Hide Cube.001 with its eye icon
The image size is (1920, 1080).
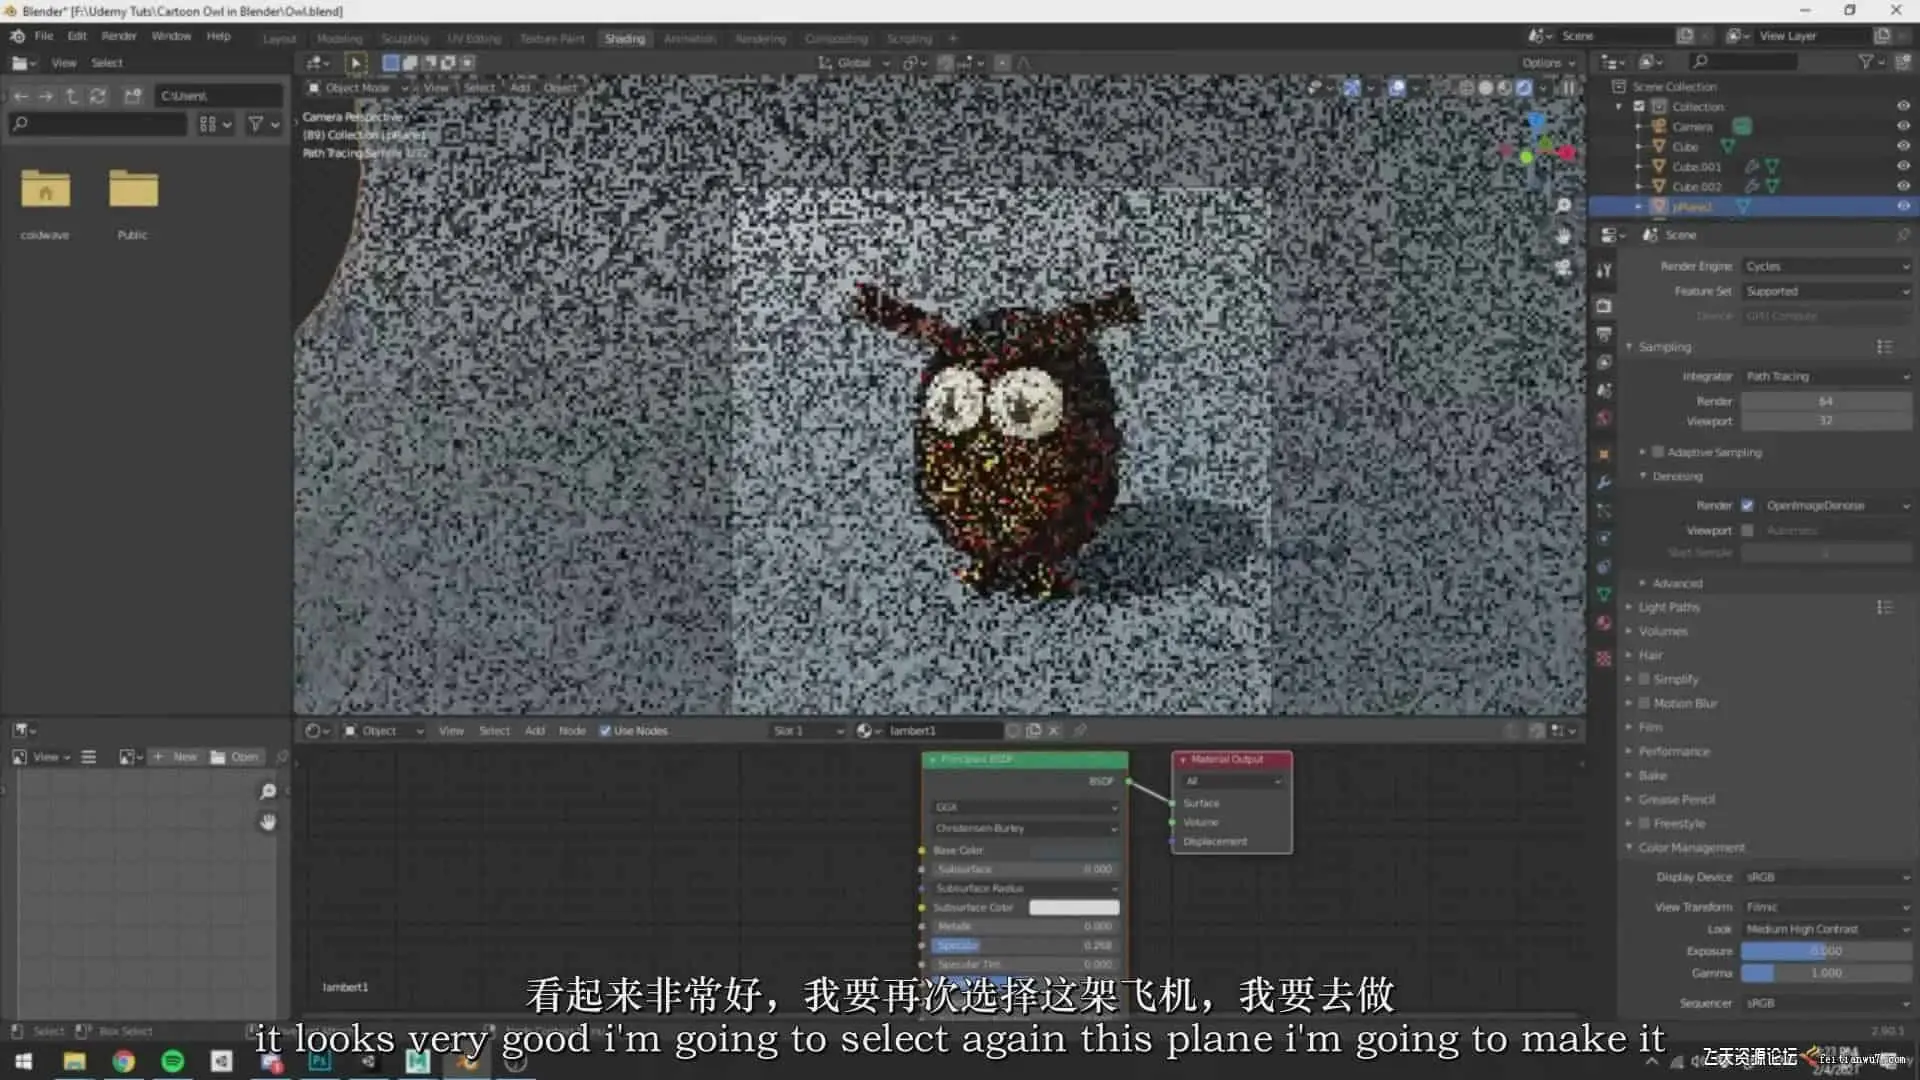point(1903,166)
